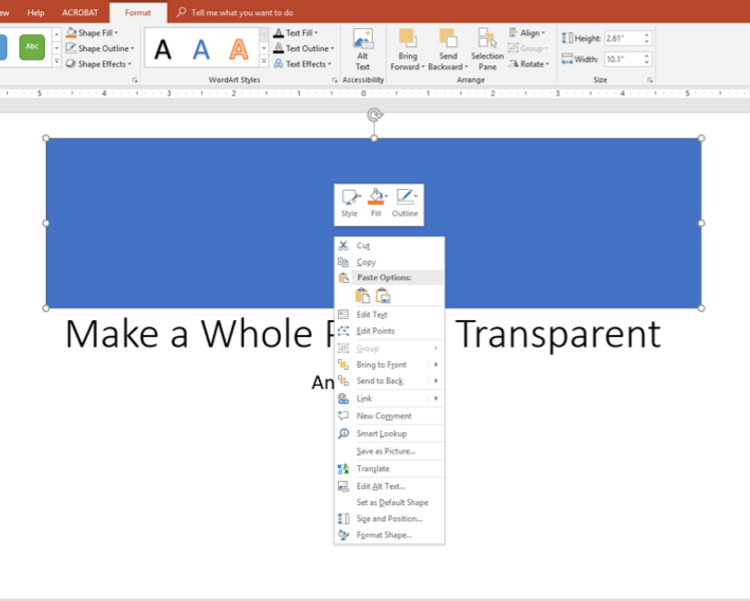Apply the orange outlined WordArt A style
750x601 pixels.
click(239, 49)
